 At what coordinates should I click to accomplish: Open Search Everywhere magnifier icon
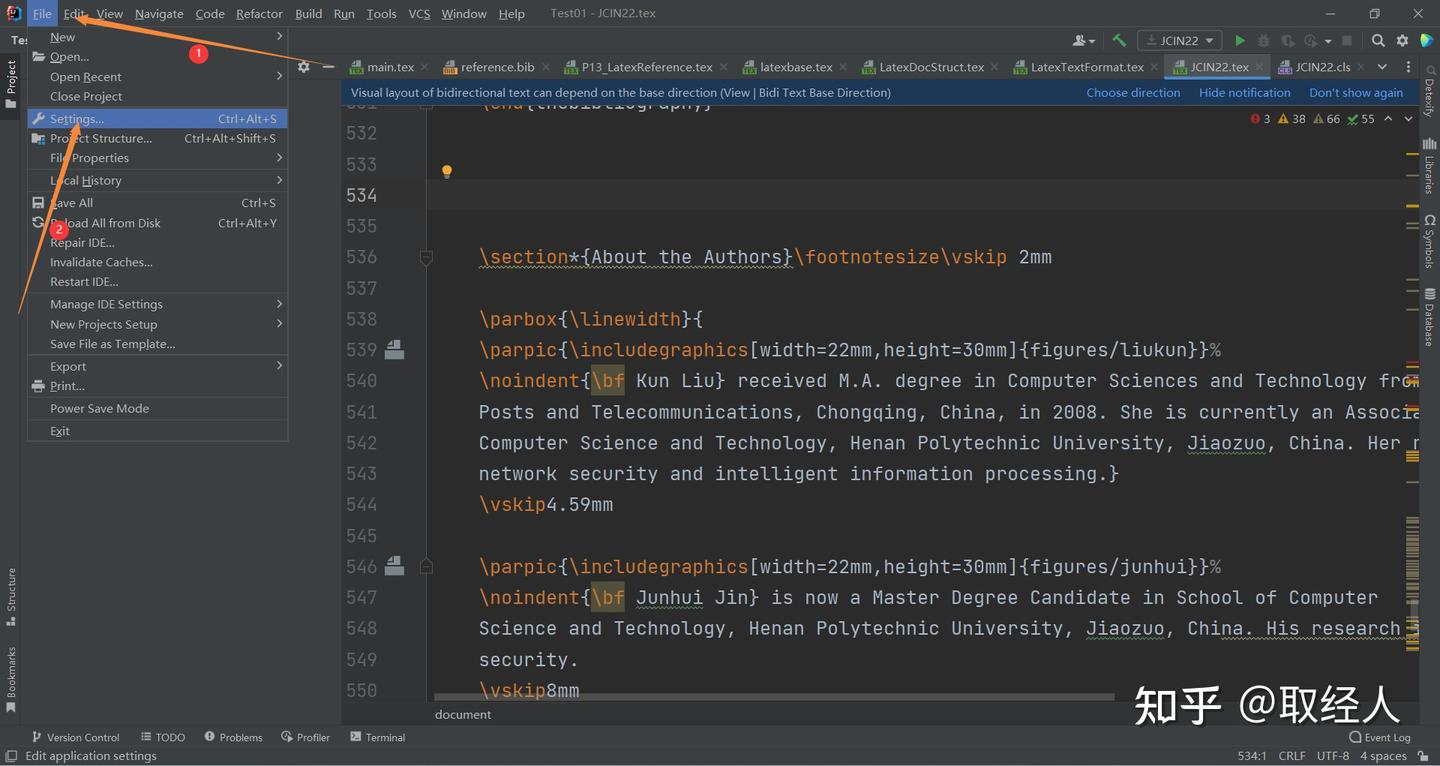[1378, 41]
